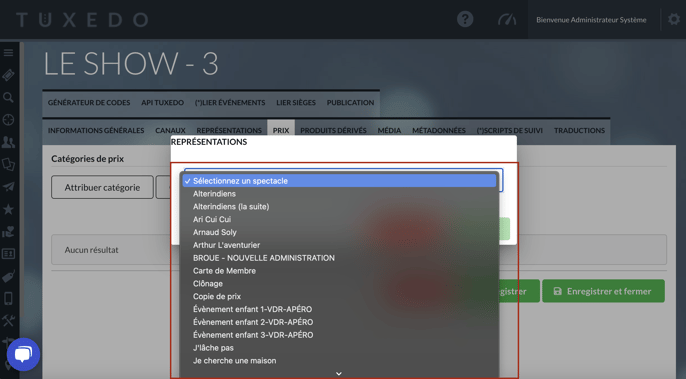Open the Lier sièges tab

tap(296, 102)
